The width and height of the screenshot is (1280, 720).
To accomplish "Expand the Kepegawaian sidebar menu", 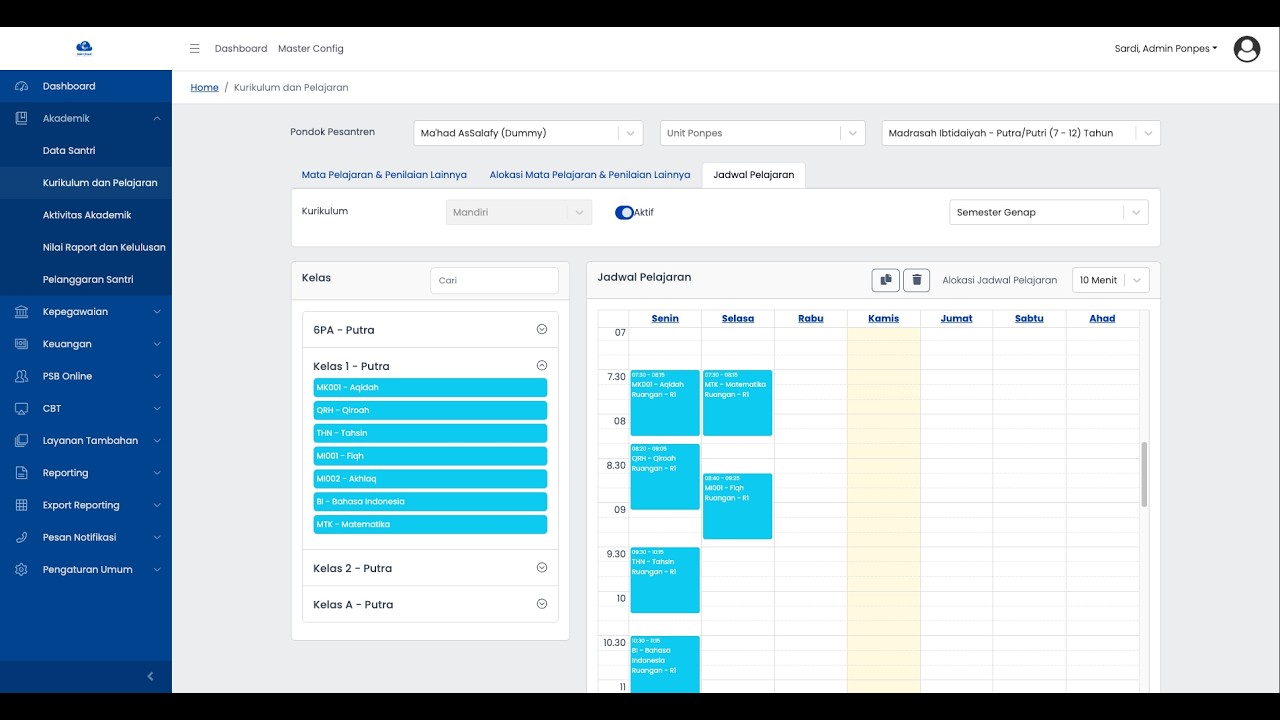I will point(86,312).
